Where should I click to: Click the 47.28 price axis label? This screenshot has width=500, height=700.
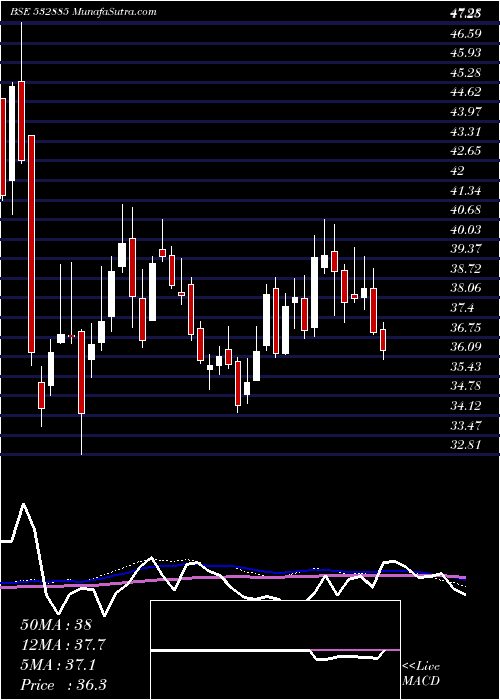click(x=466, y=13)
